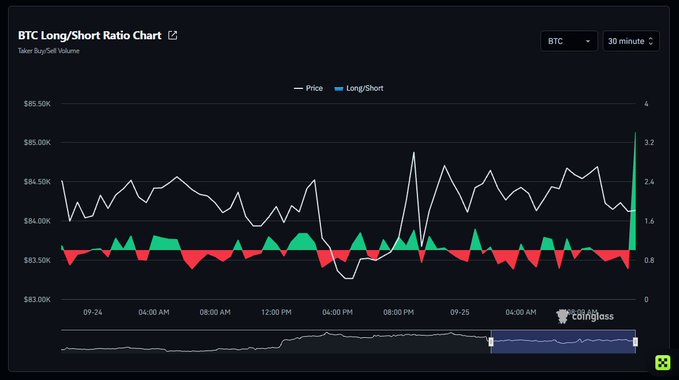Image resolution: width=679 pixels, height=380 pixels.
Task: Click the 0.8 ratio axis label
Action: point(649,260)
